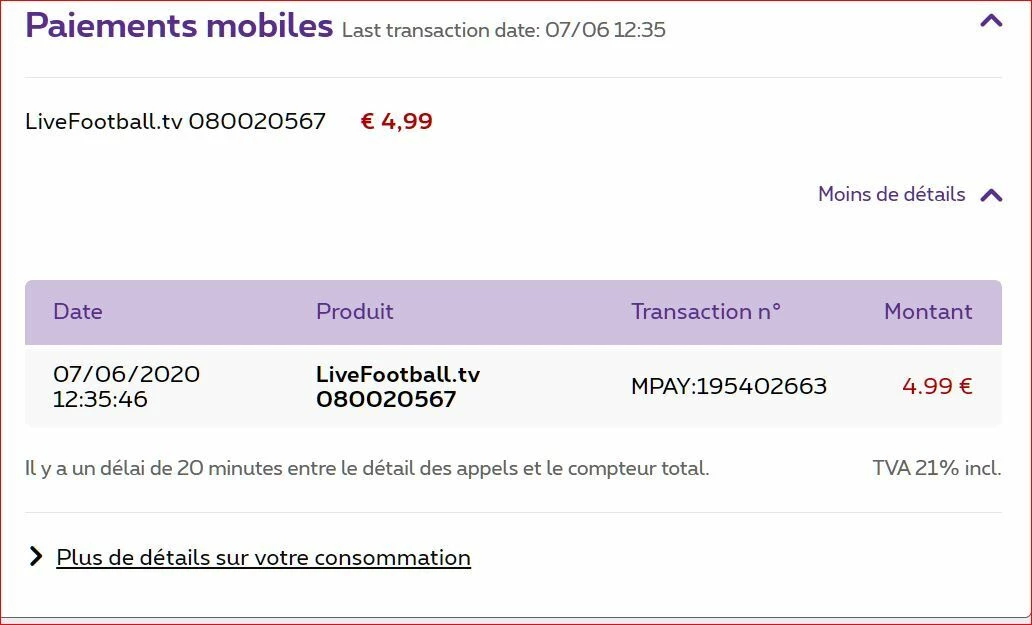The image size is (1032, 625).
Task: Click the Produit column header
Action: coord(355,312)
